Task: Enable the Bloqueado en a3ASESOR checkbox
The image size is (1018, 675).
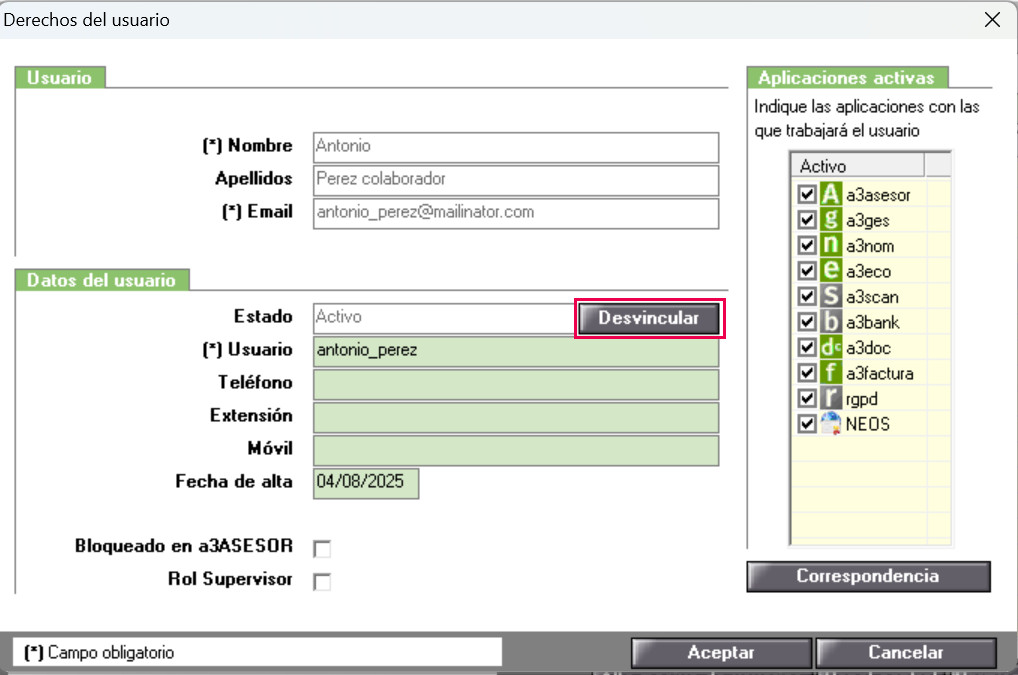Action: [322, 548]
